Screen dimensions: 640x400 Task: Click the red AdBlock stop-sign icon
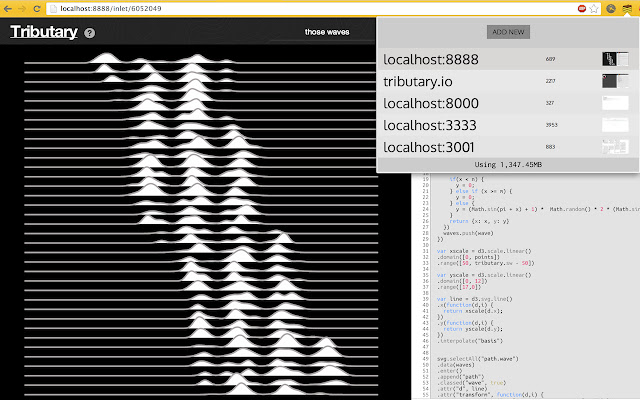click(582, 9)
